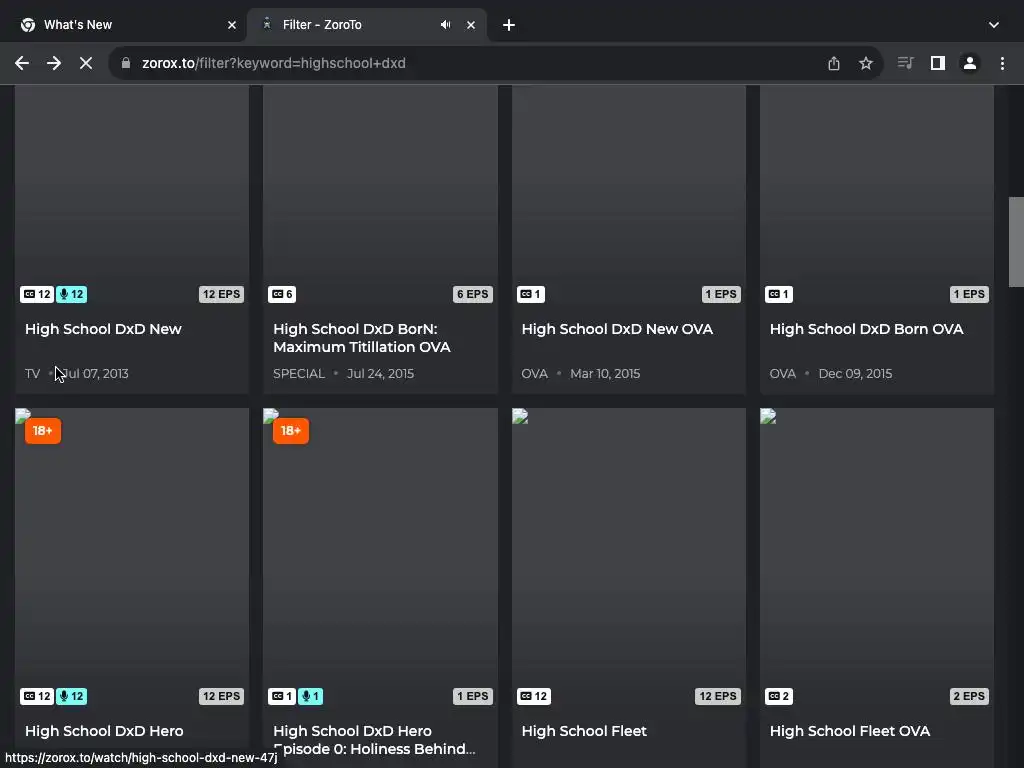Click the SPECIAL type label
1024x768 pixels.
[x=298, y=374]
